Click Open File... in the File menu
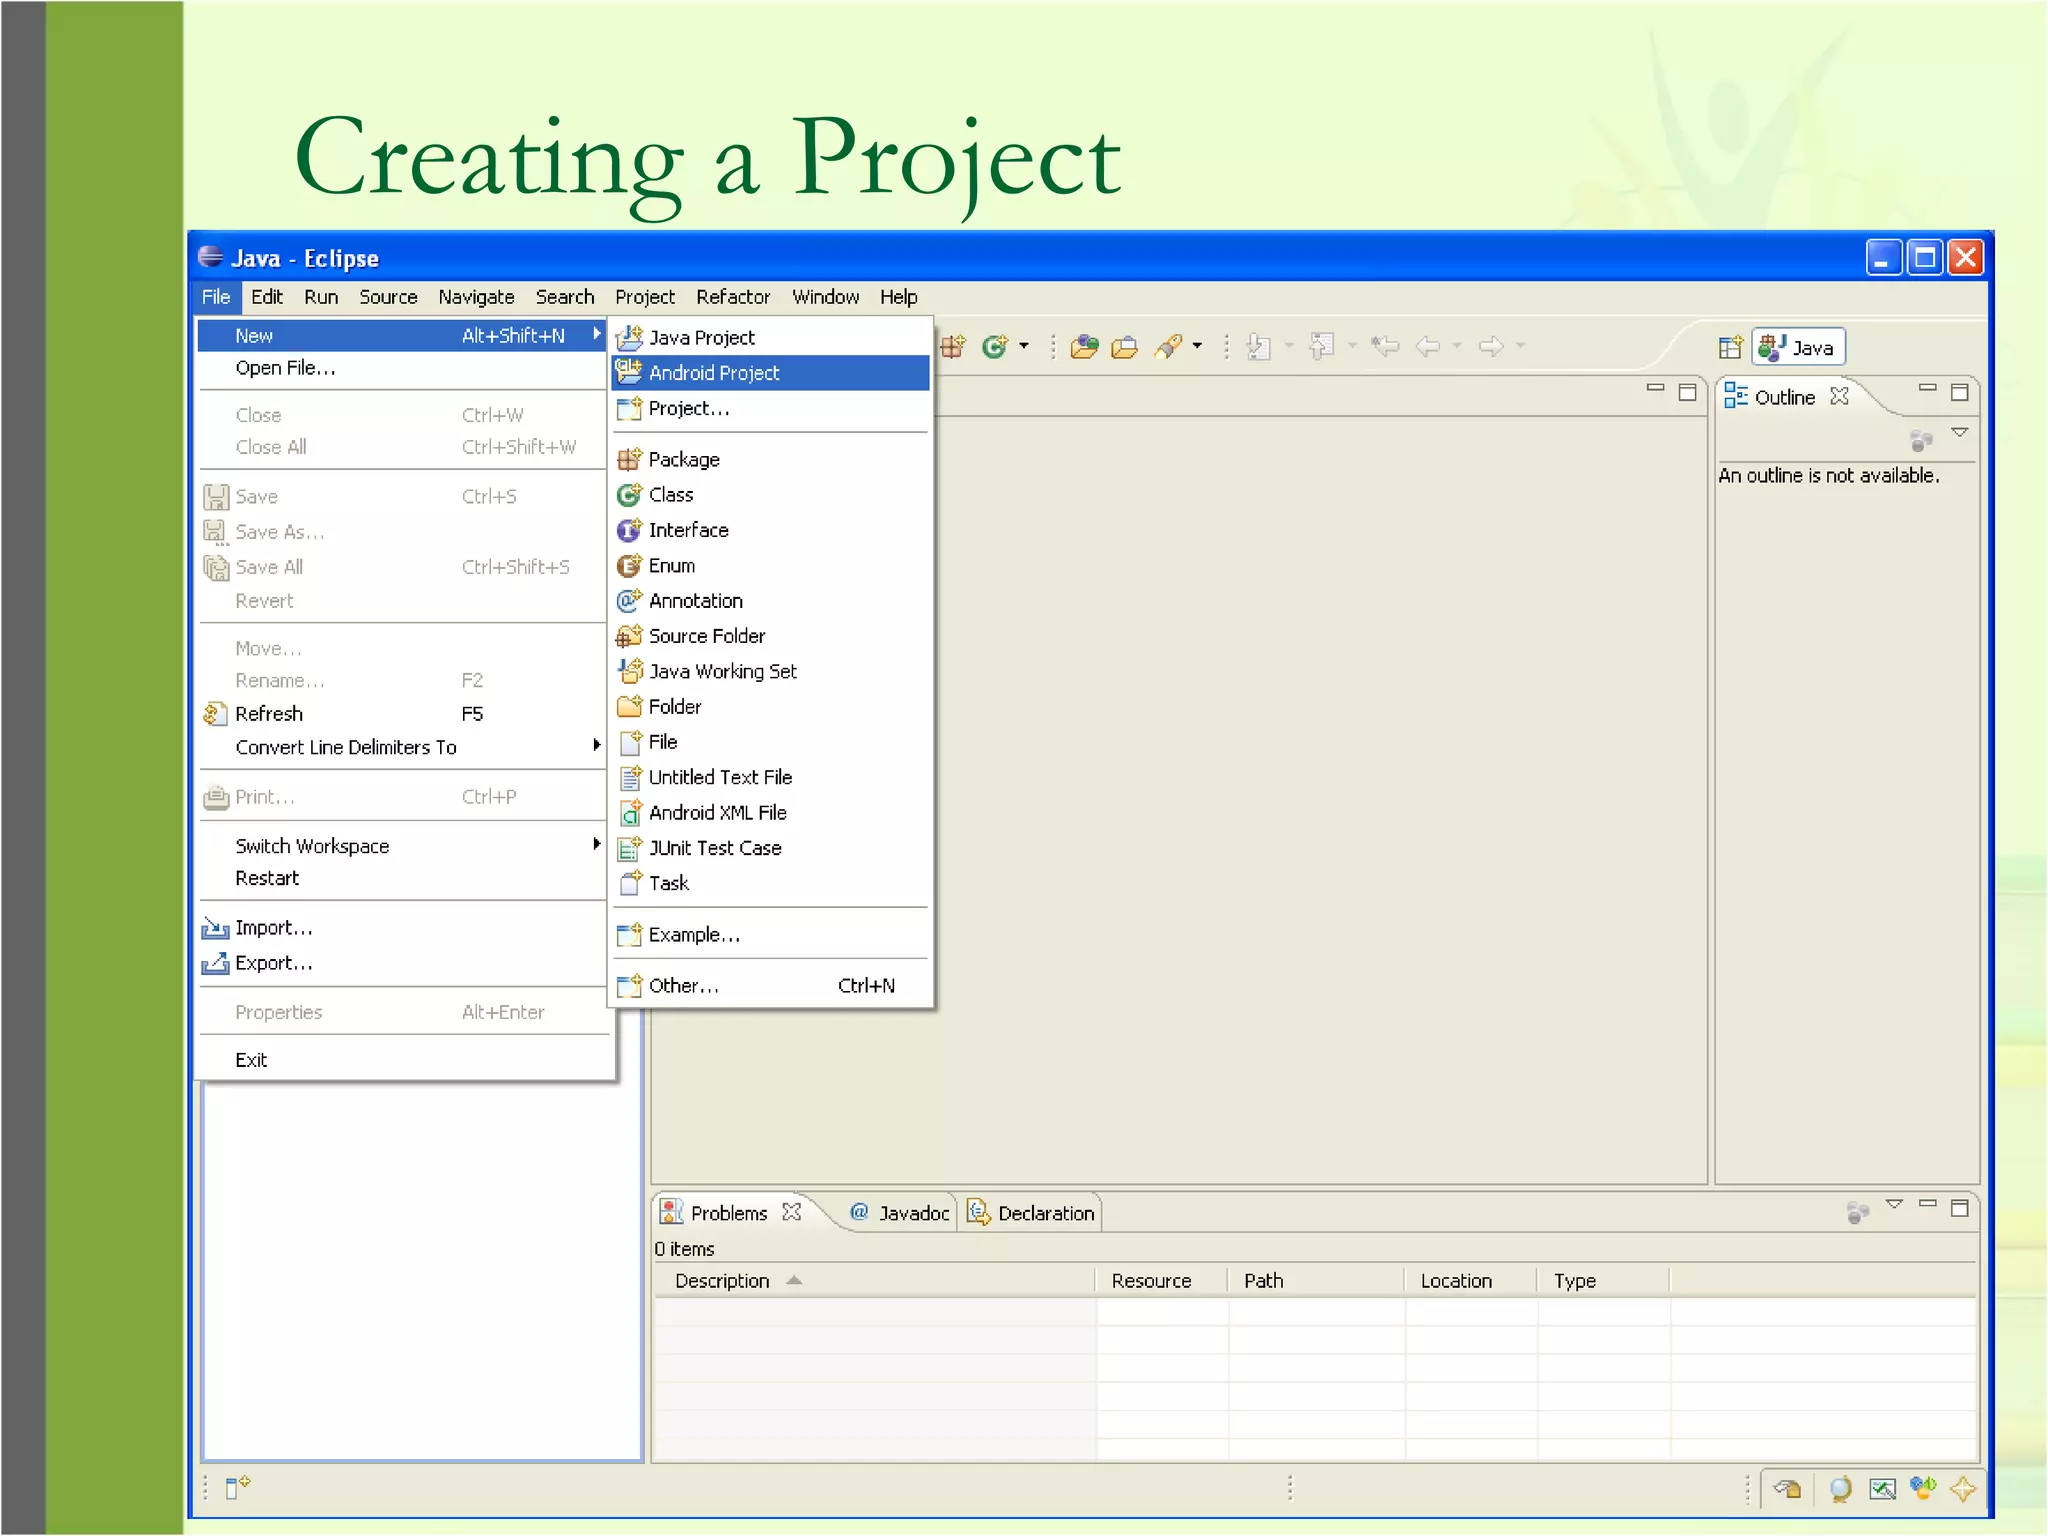The width and height of the screenshot is (2048, 1536). [x=402, y=368]
